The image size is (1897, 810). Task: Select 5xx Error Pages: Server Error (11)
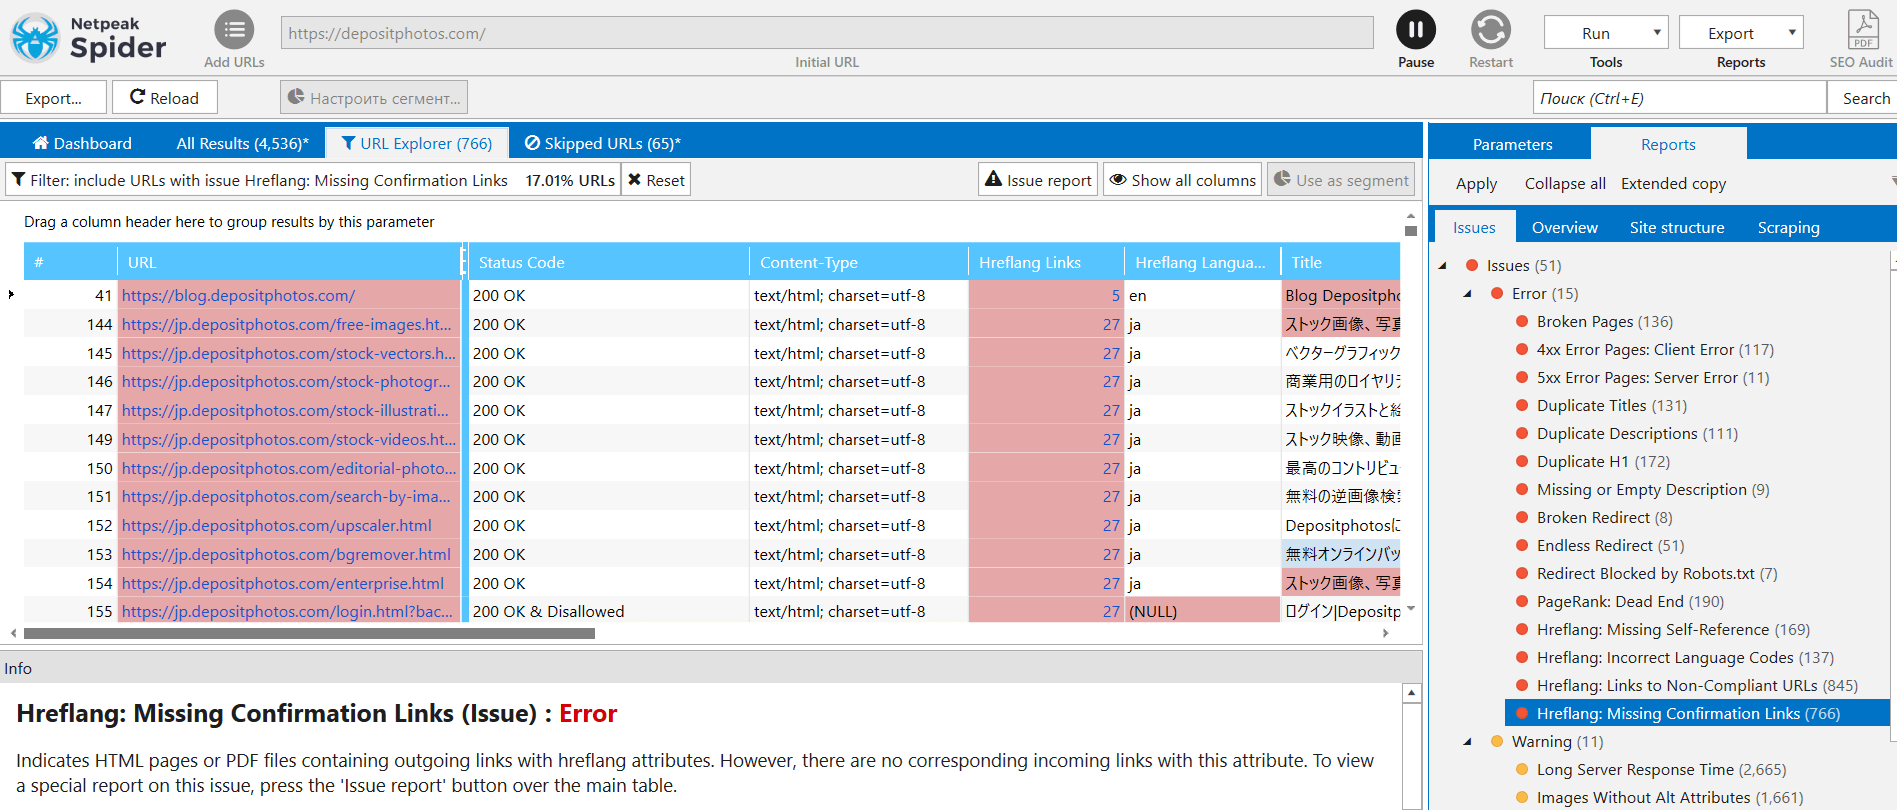[x=1653, y=378]
